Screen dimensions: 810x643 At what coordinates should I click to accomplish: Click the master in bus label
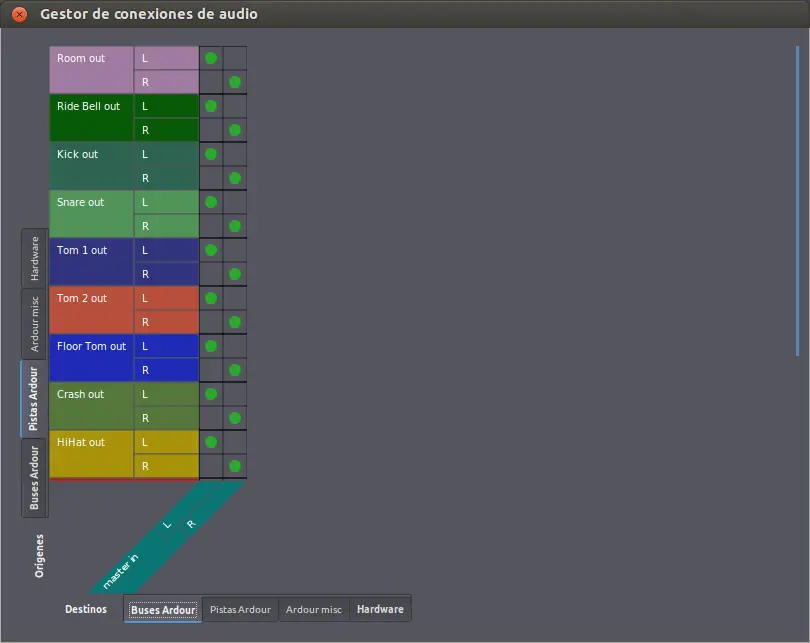[120, 571]
